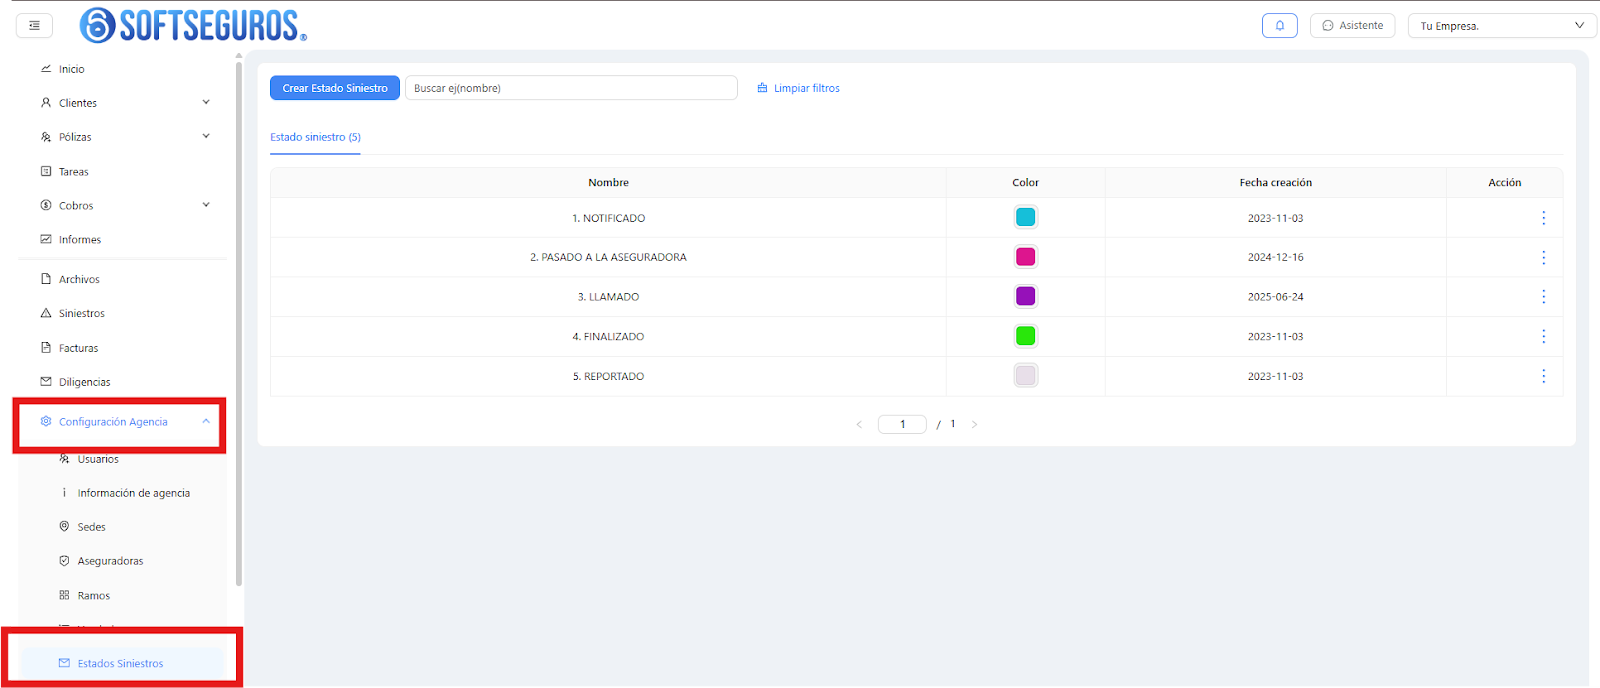This screenshot has height=688, width=1600.
Task: Click the Siniestros warning triangle icon
Action: click(x=46, y=313)
